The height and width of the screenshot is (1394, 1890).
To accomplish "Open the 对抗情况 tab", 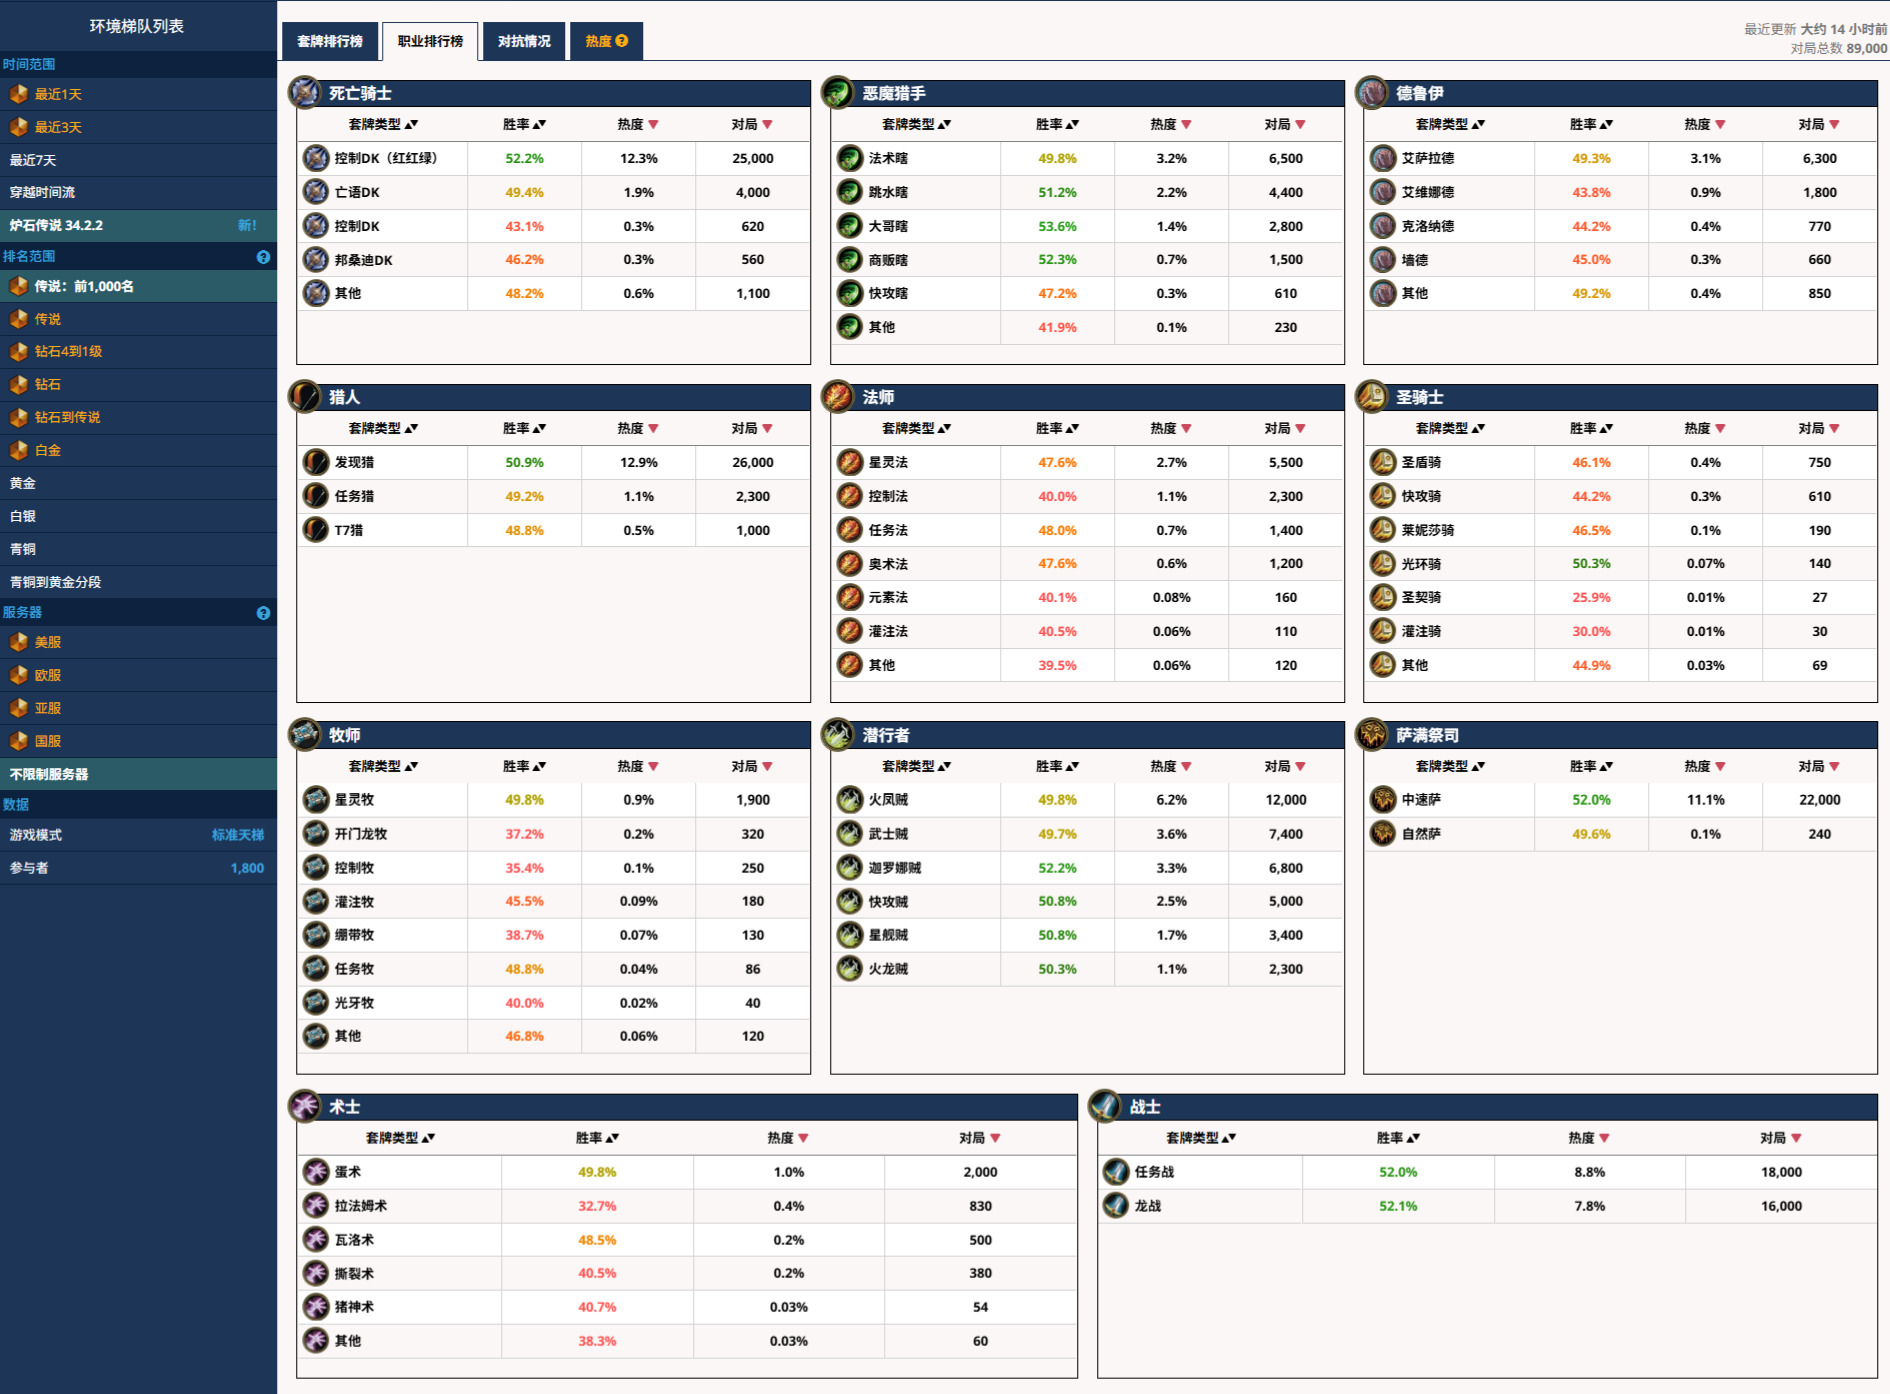I will tap(524, 41).
